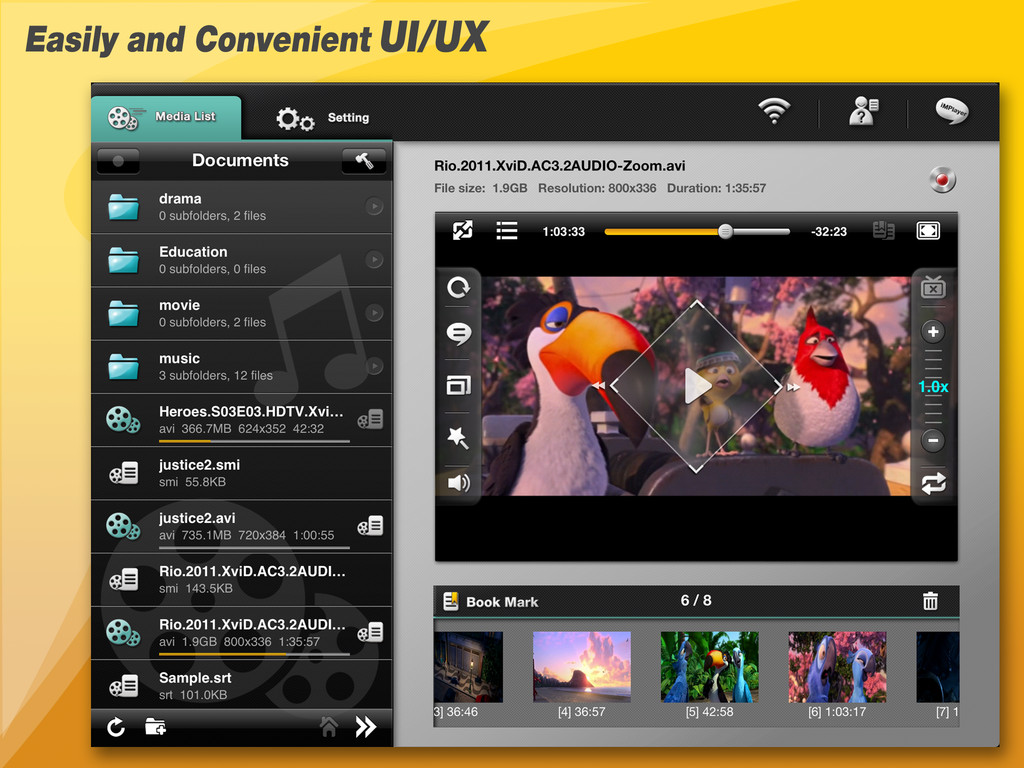This screenshot has height=768, width=1024.
Task: Open bookmark book icon in player bar
Action: 884,231
